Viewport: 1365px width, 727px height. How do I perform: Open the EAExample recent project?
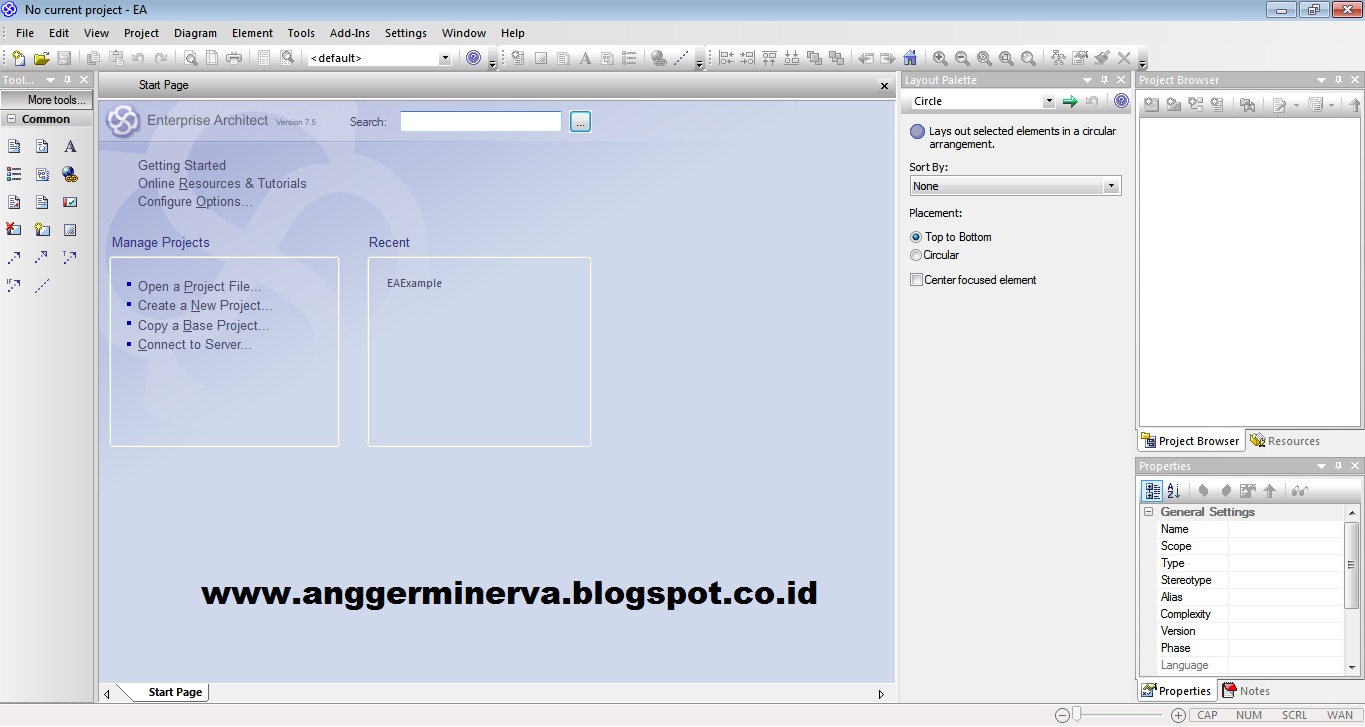coord(414,283)
